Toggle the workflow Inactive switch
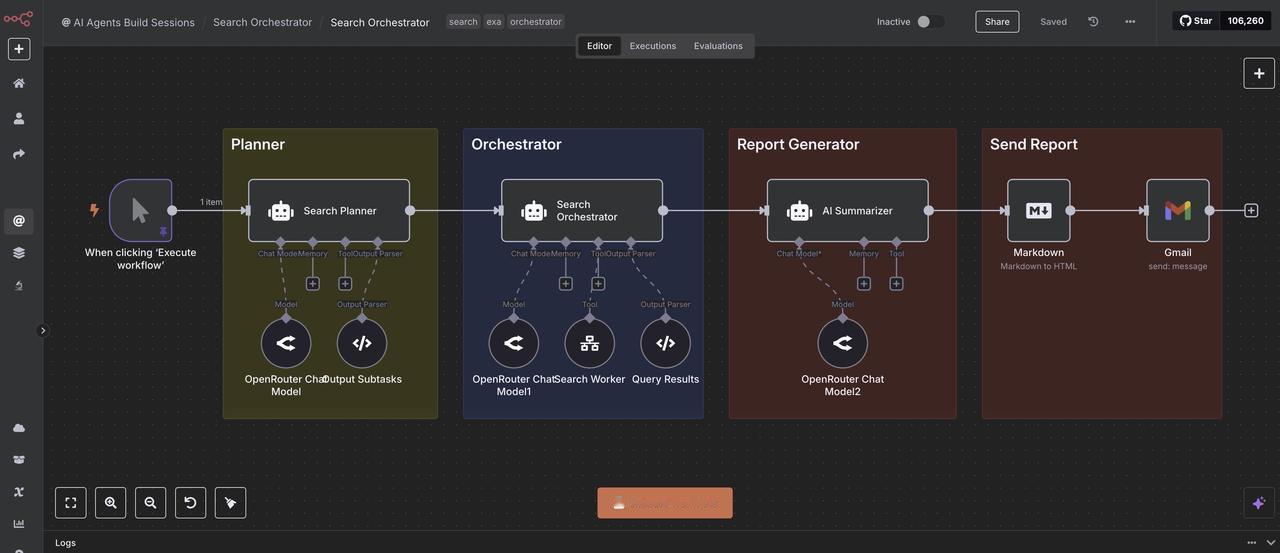This screenshot has height=553, width=1280. click(928, 22)
